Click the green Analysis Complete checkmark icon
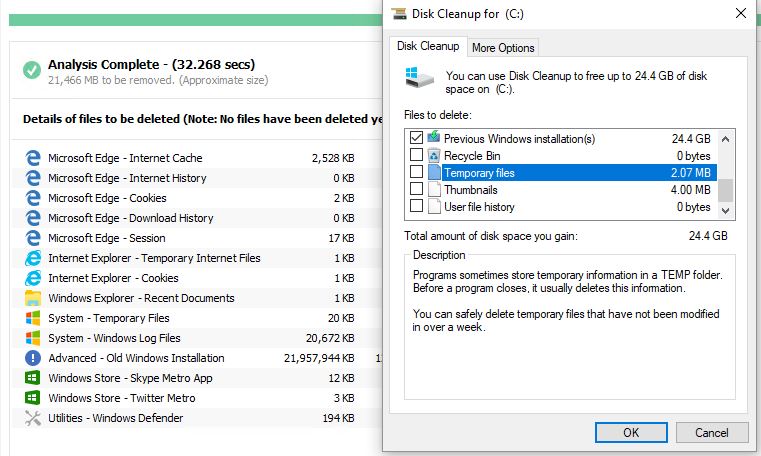This screenshot has width=761, height=456. coord(32,70)
